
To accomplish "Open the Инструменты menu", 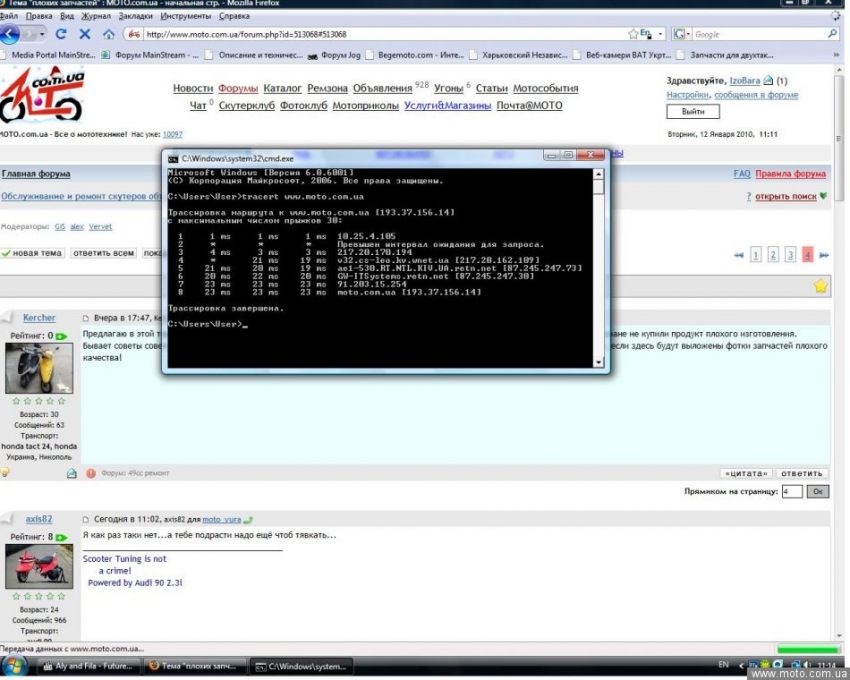I will [186, 16].
